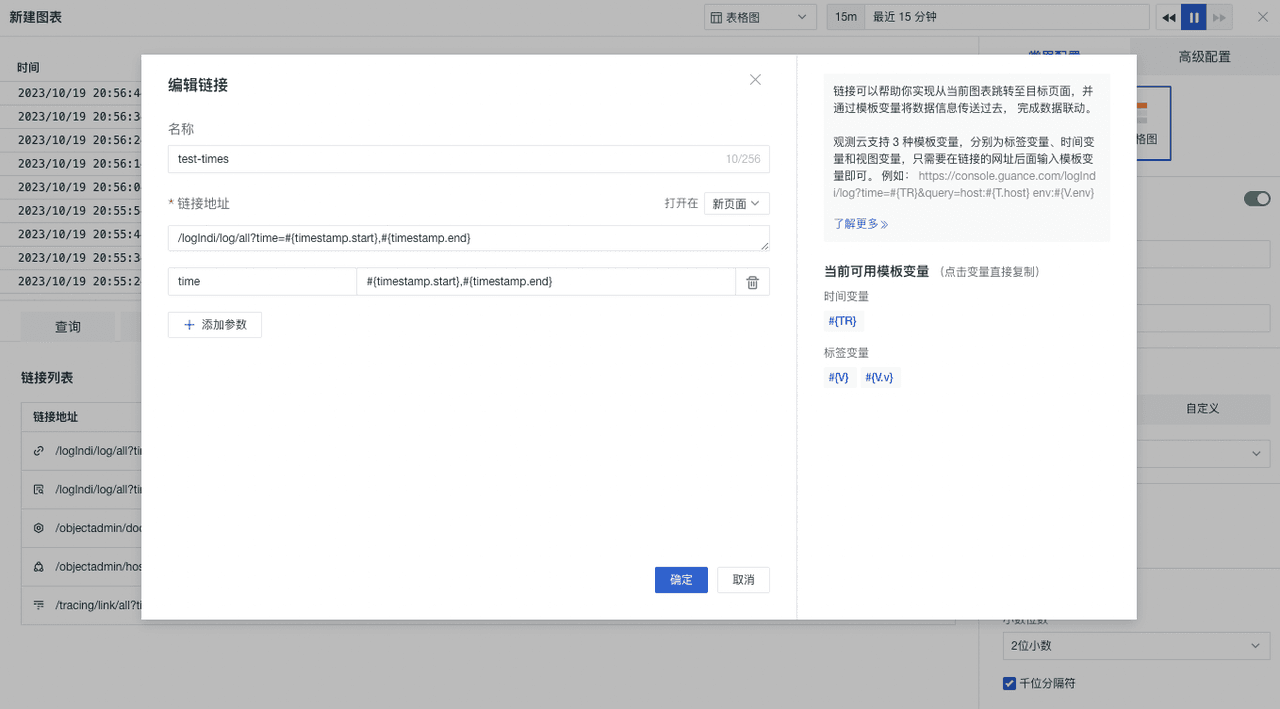Image resolution: width=1280 pixels, height=709 pixels.
Task: Close the 编辑链接 dialog with X icon
Action: (755, 80)
